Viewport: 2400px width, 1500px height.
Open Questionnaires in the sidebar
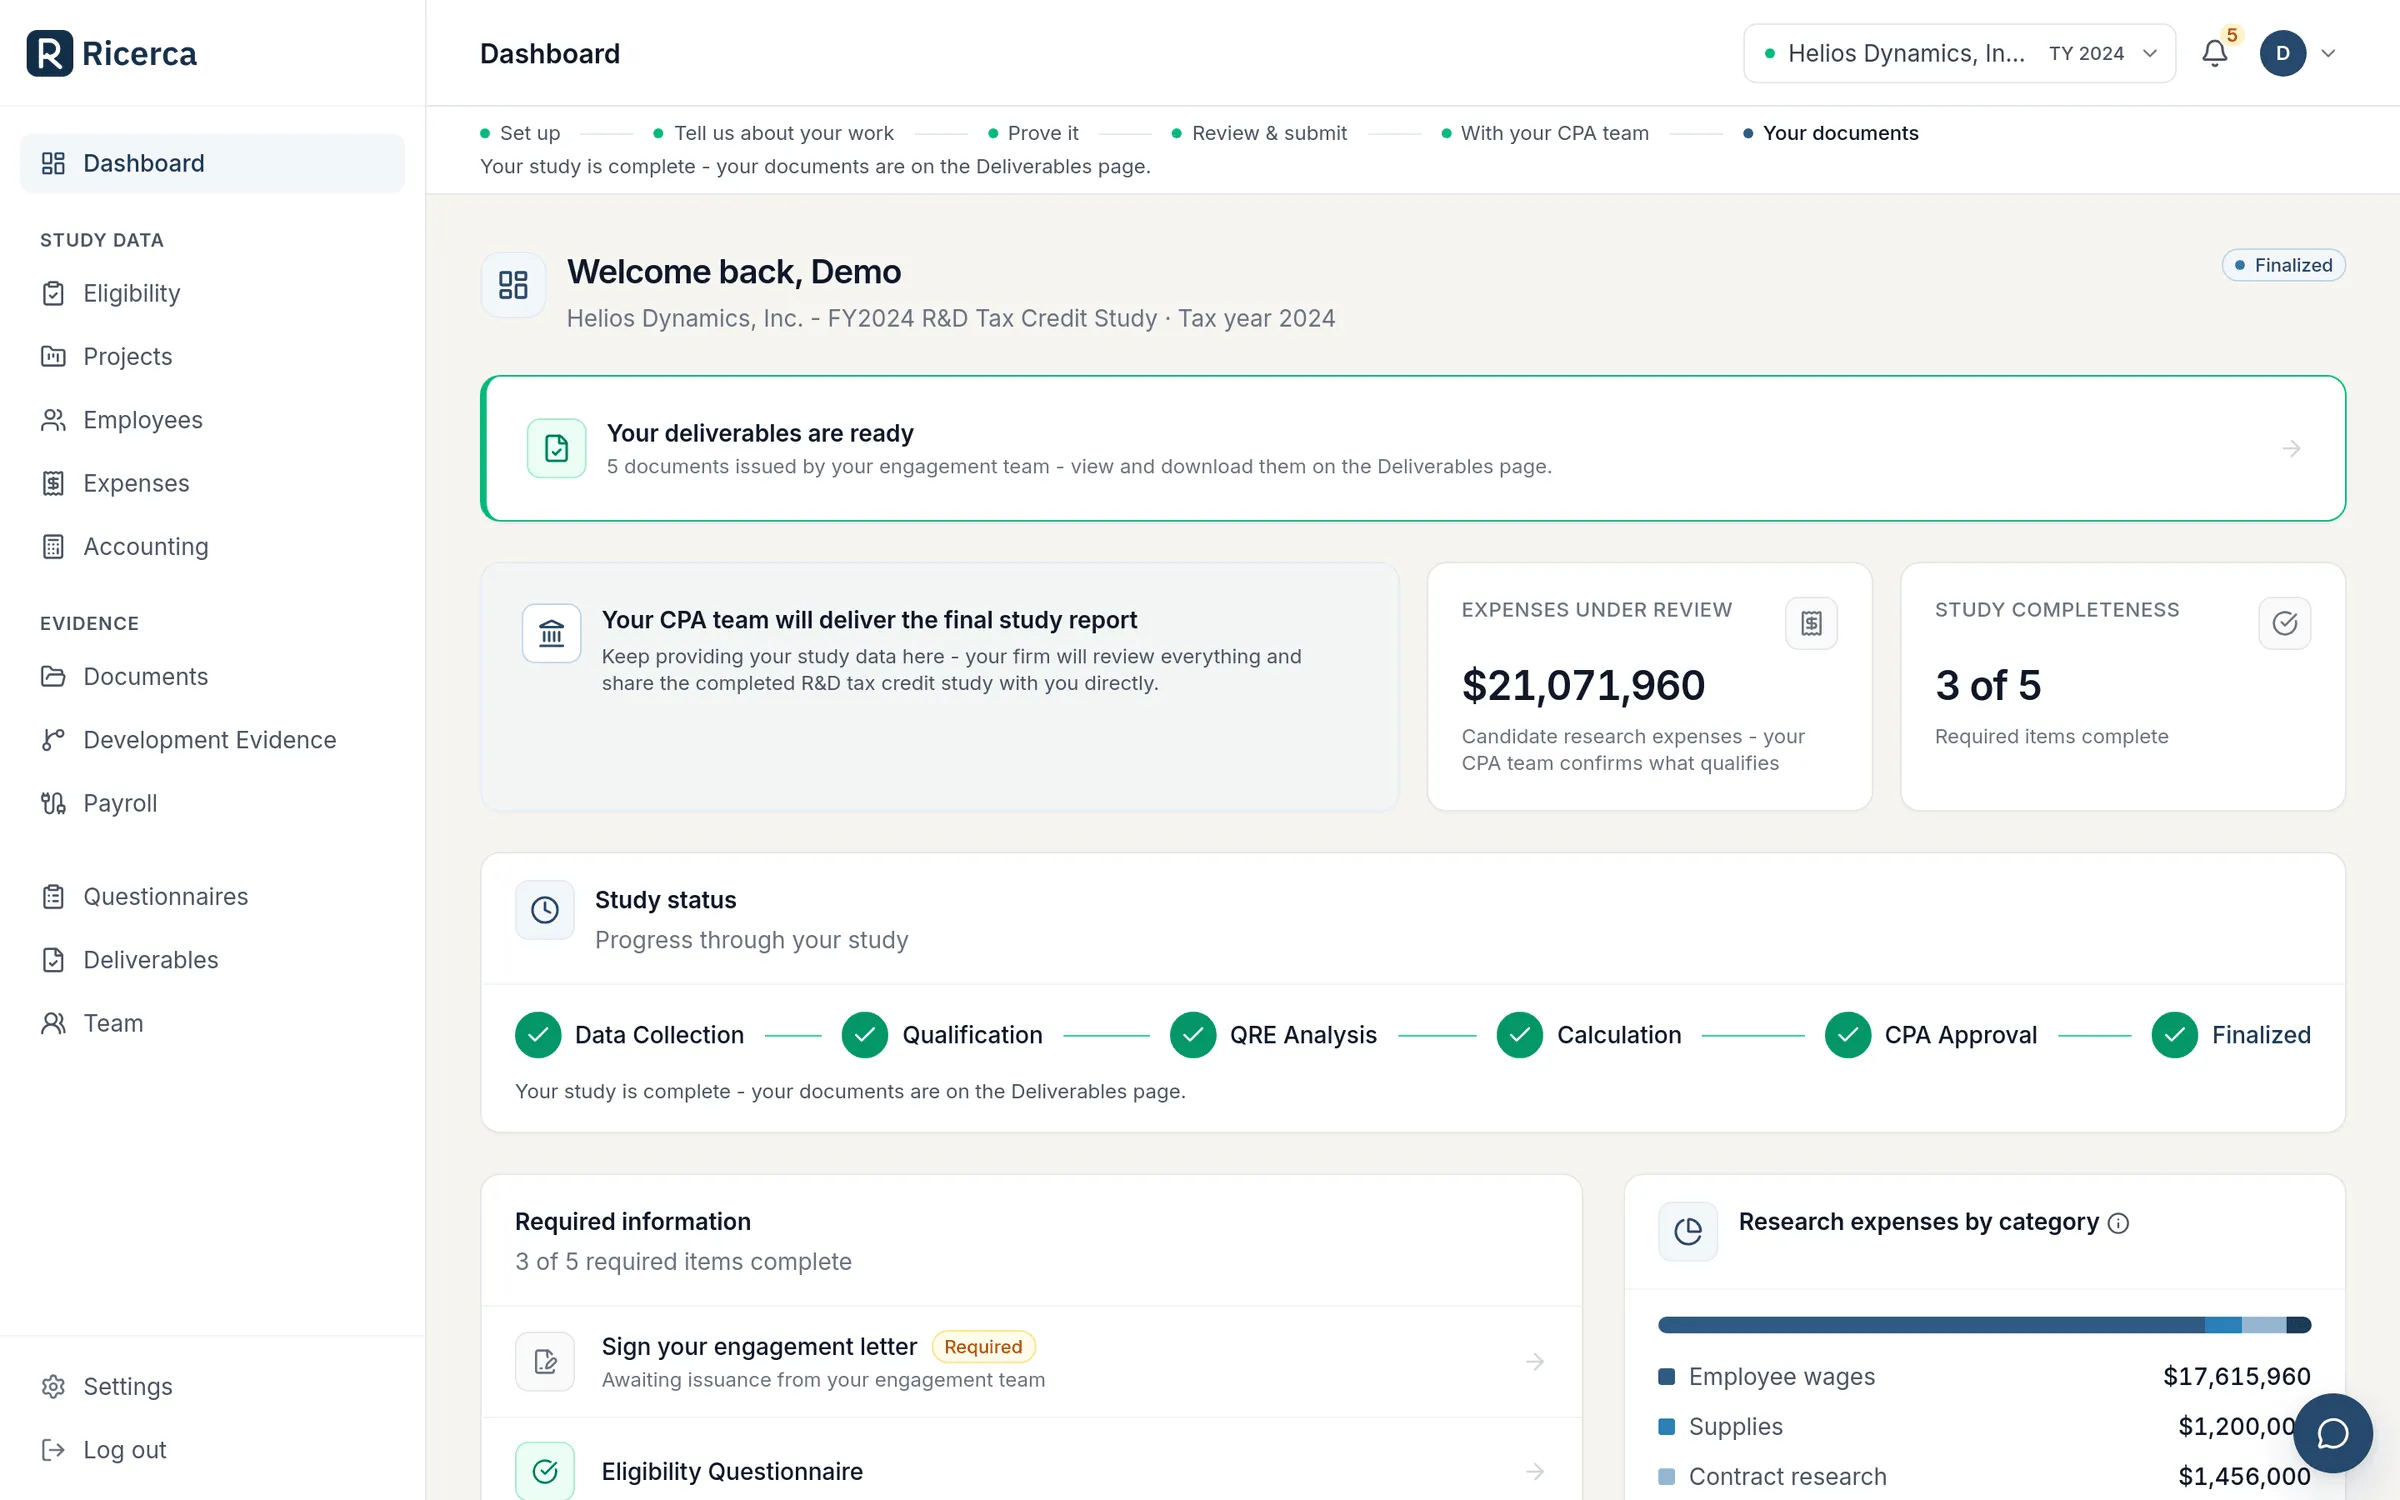click(x=212, y=896)
